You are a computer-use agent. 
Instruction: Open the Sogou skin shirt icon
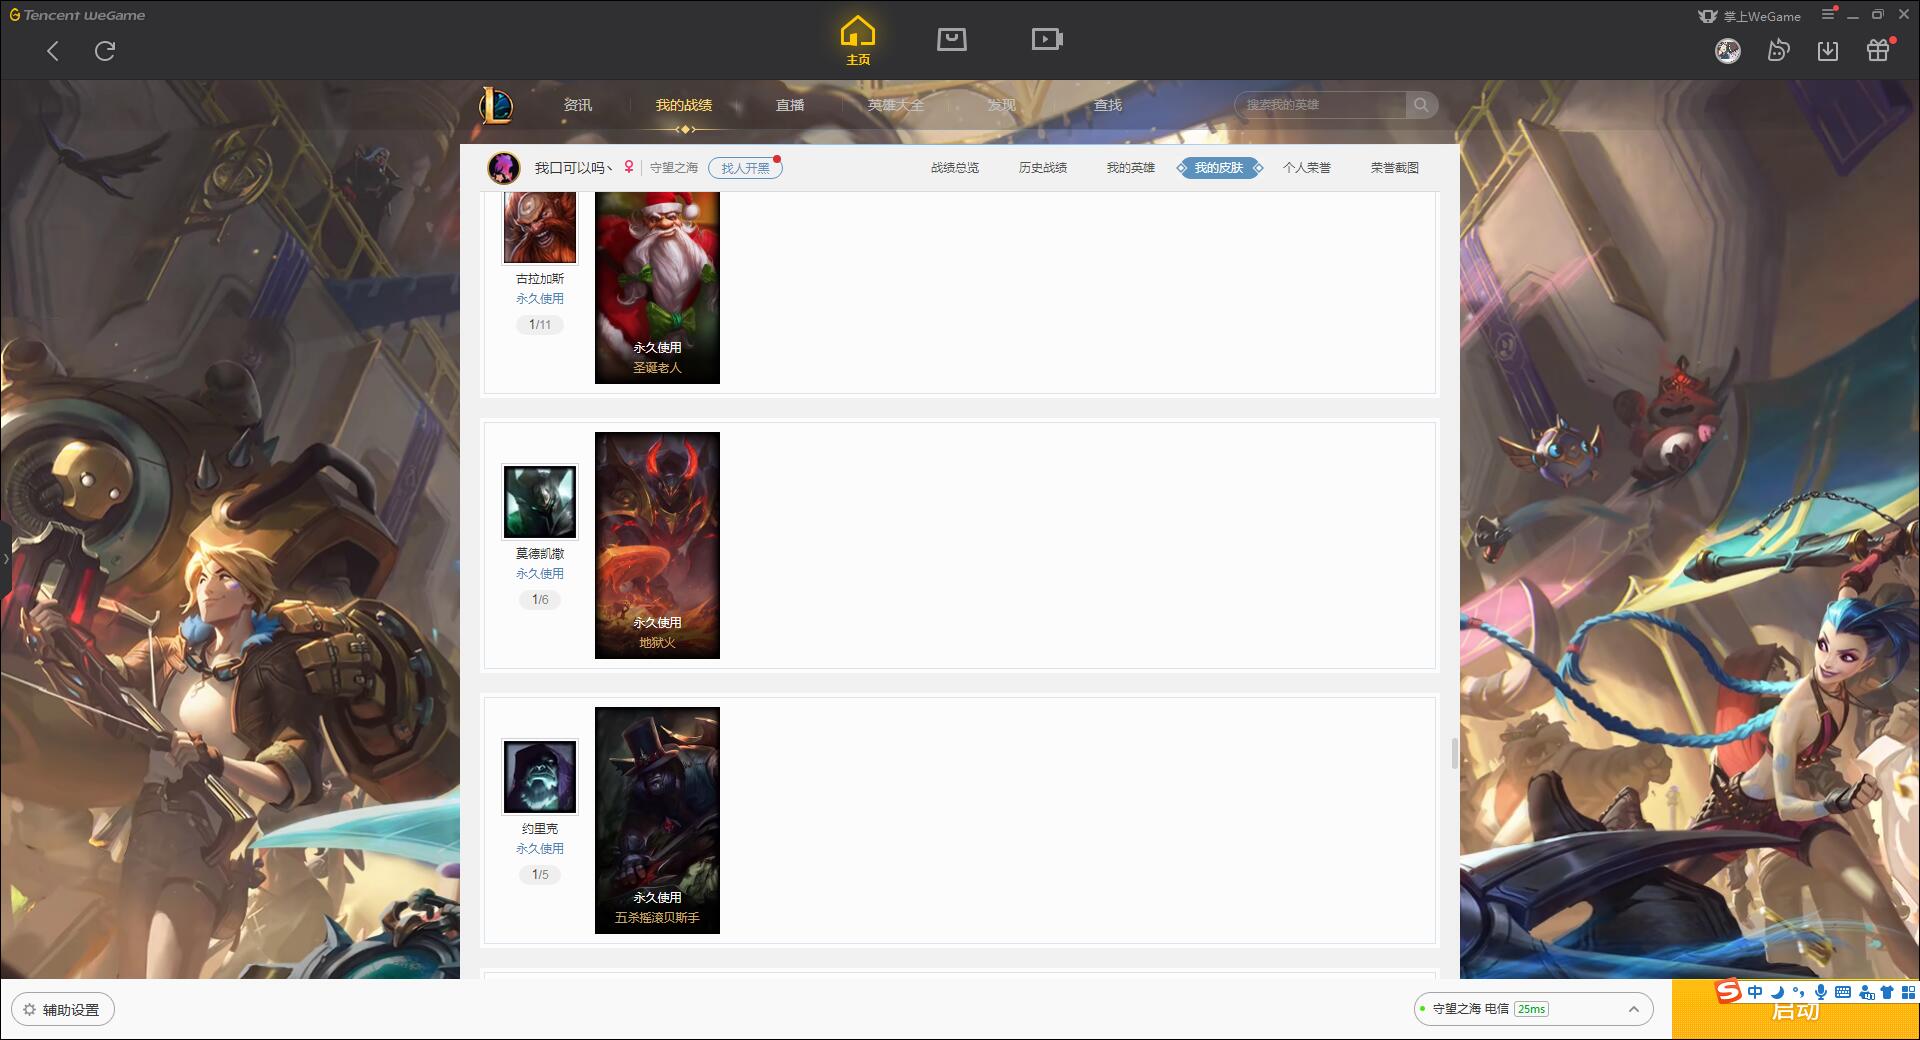point(1887,992)
